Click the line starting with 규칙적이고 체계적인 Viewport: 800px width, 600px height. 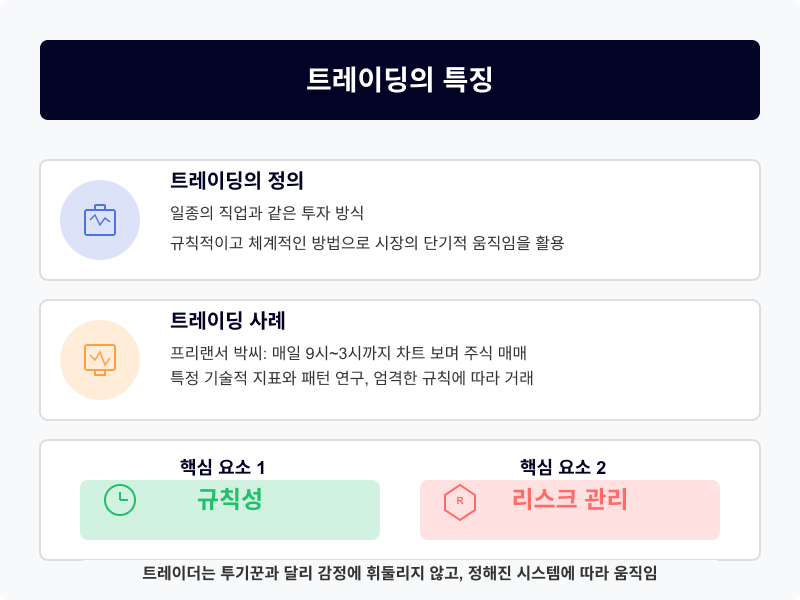tap(367, 243)
